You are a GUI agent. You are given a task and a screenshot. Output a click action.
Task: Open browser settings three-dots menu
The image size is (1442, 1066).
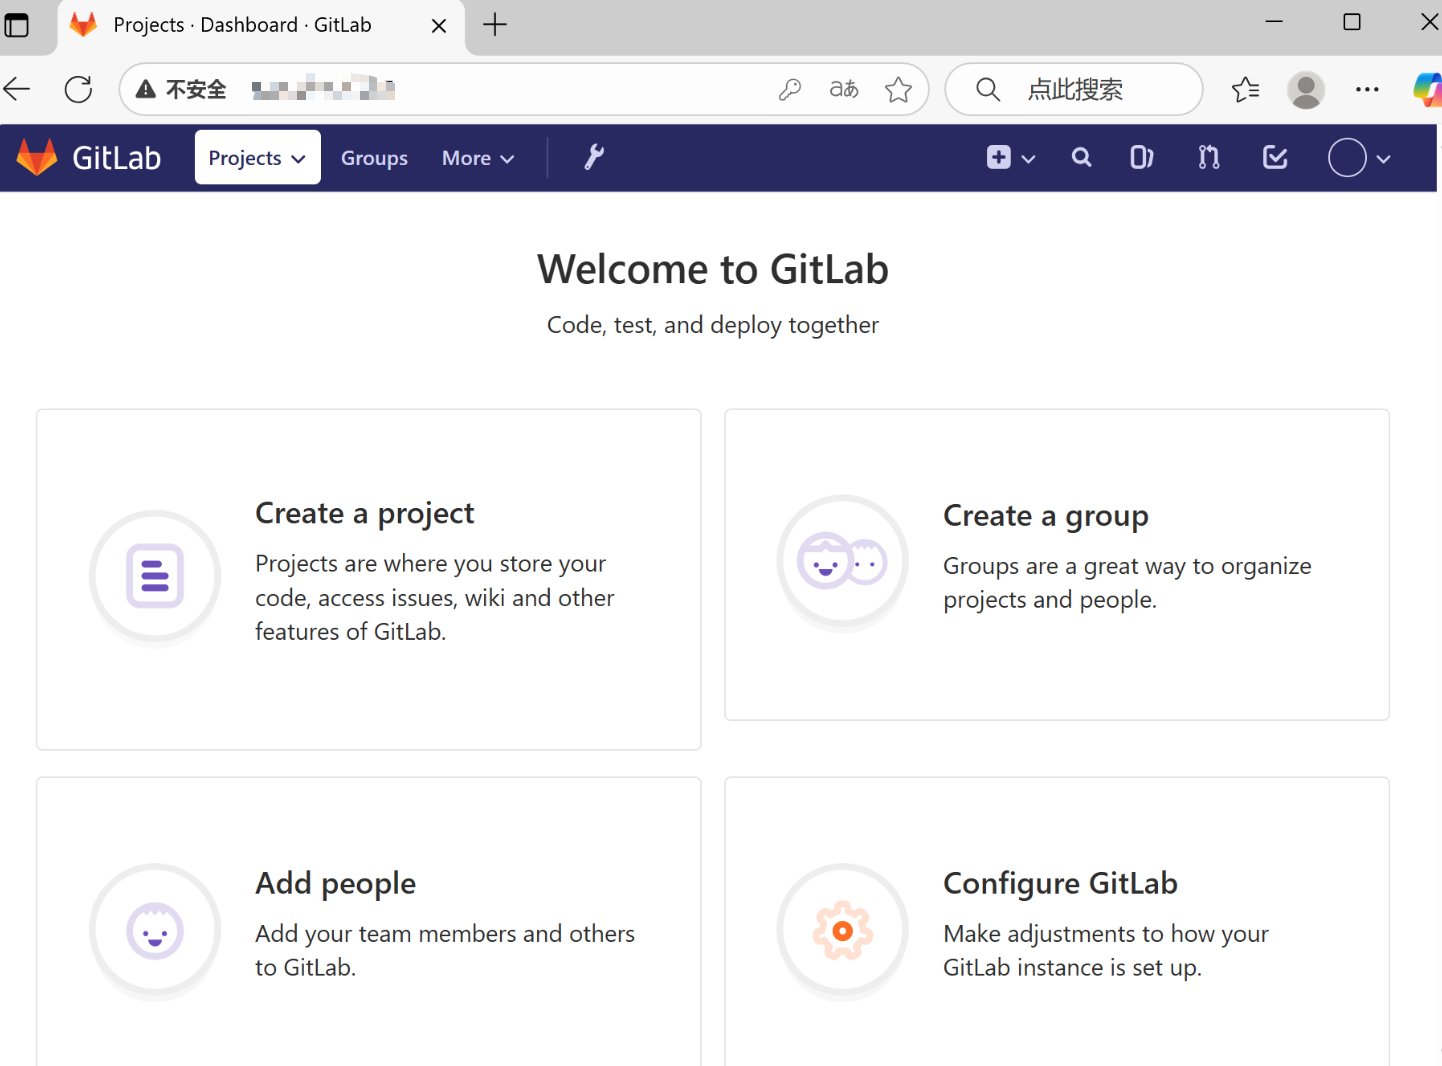click(x=1367, y=89)
